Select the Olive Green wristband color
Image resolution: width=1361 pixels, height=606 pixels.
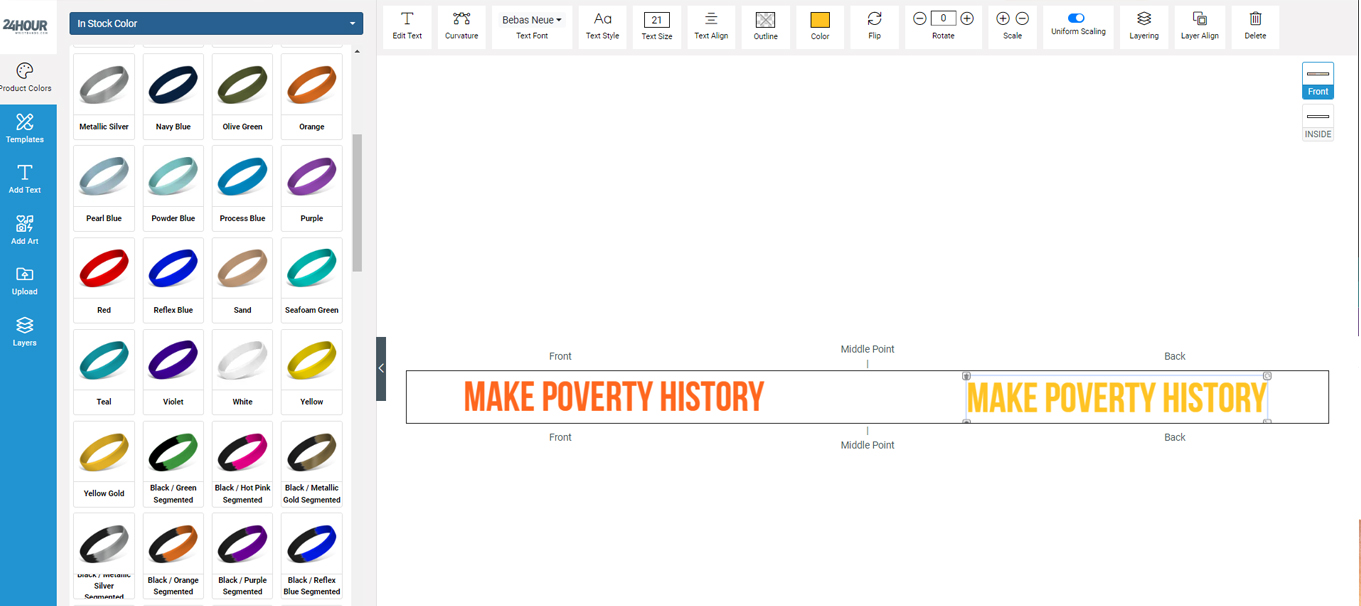coord(243,96)
